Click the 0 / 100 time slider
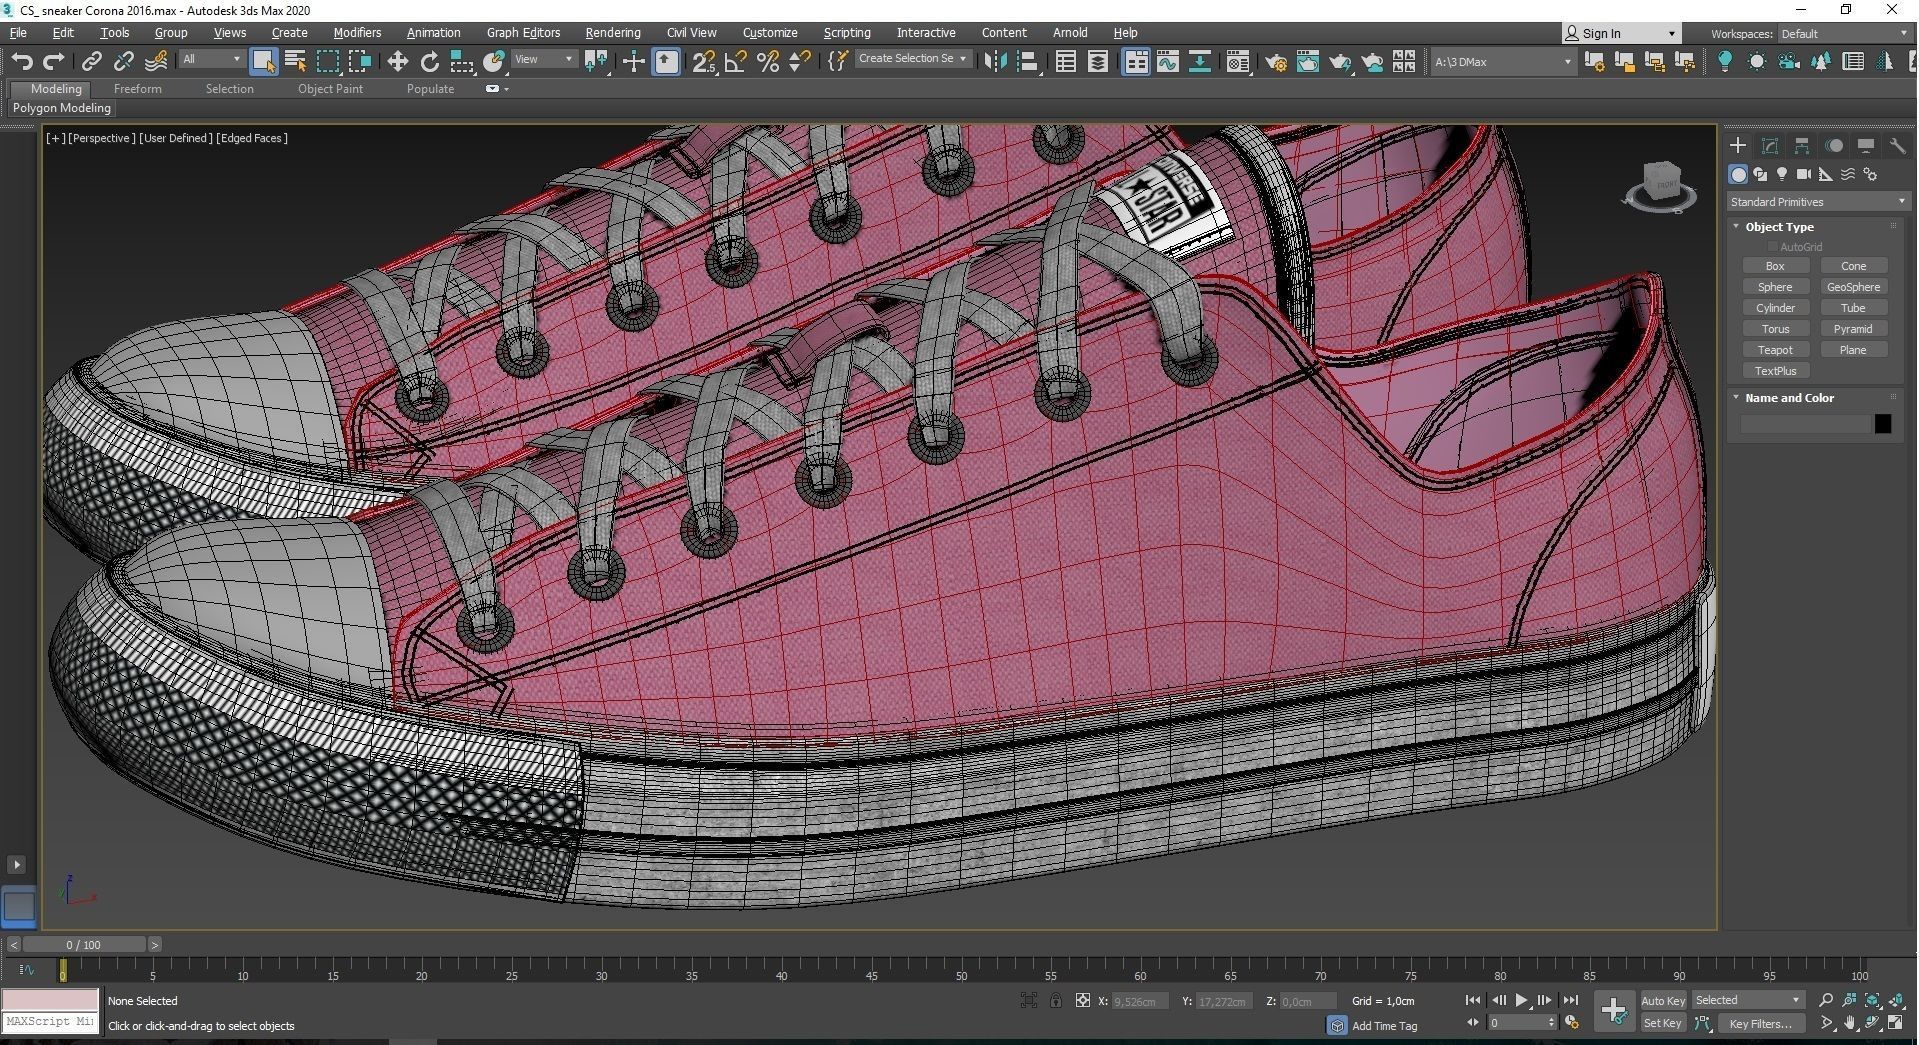 click(84, 944)
